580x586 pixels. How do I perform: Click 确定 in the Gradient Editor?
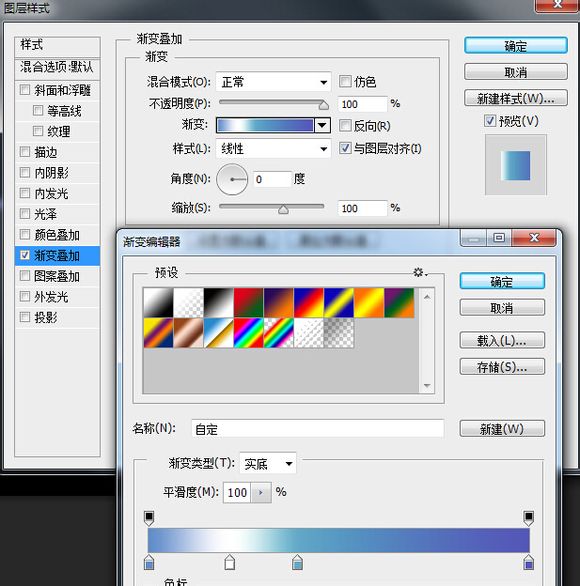(502, 281)
